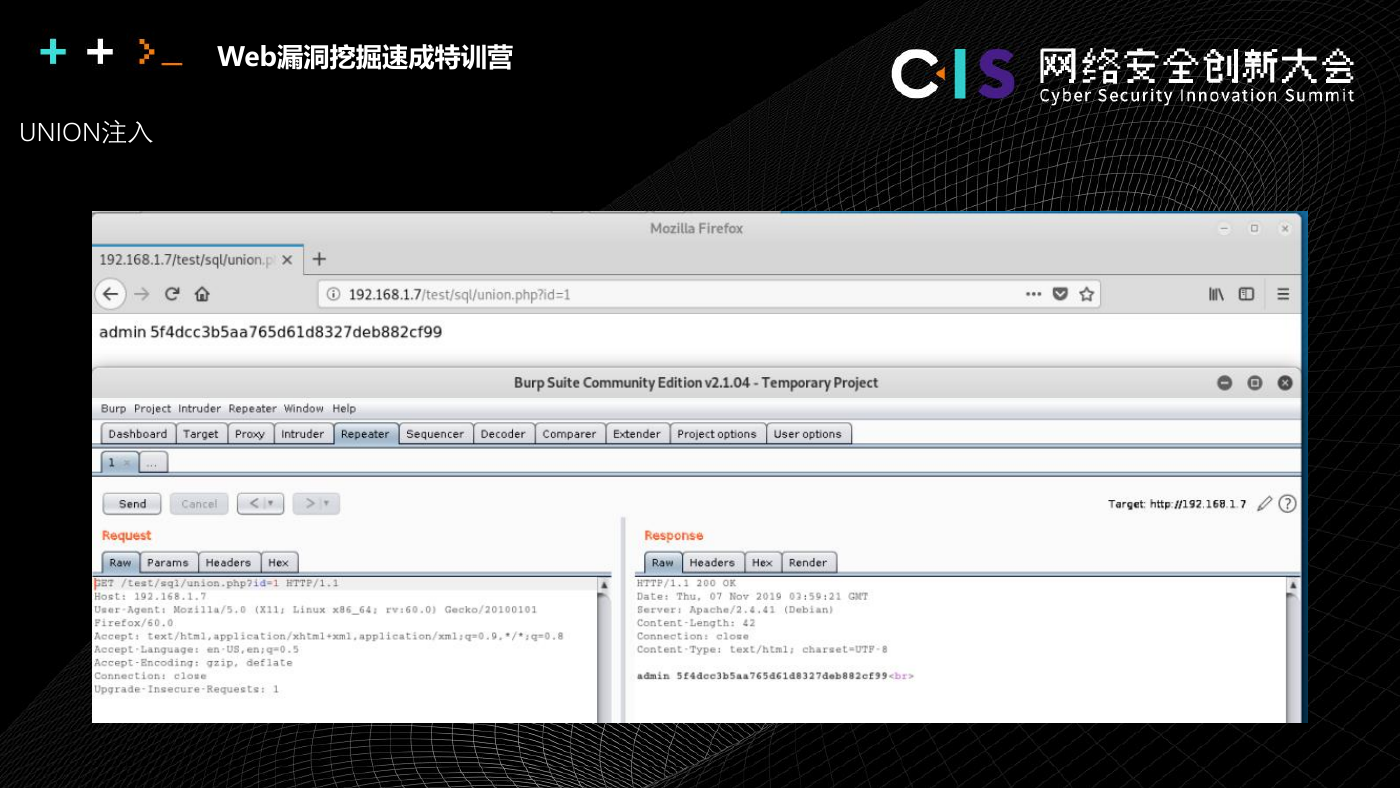Open the Project options tab
1400x788 pixels.
click(x=717, y=434)
